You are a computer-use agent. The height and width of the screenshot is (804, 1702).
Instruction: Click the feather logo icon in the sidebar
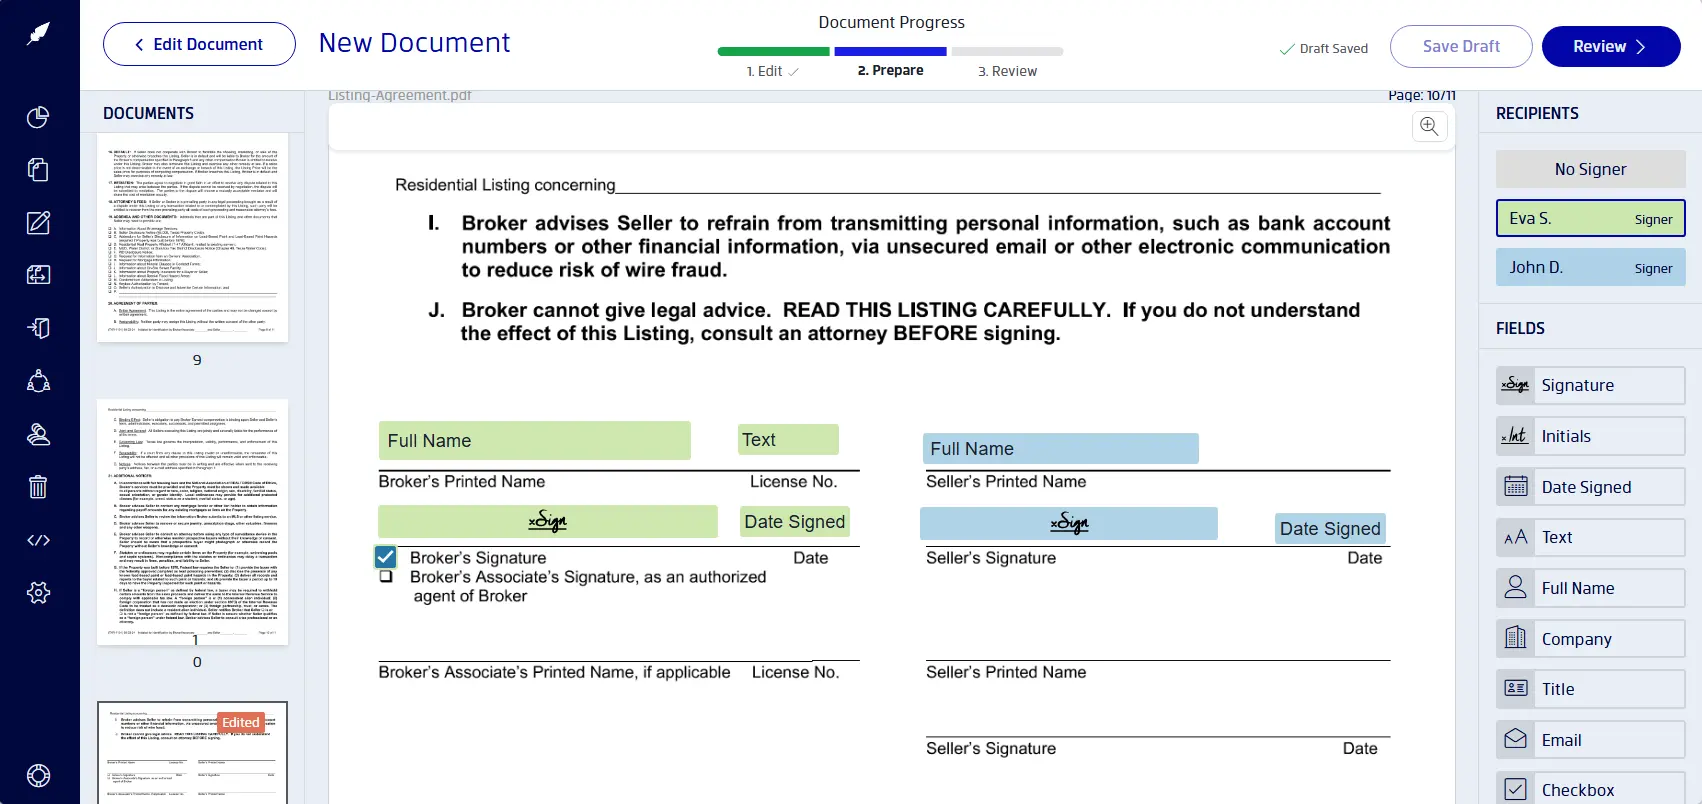pyautogui.click(x=38, y=34)
